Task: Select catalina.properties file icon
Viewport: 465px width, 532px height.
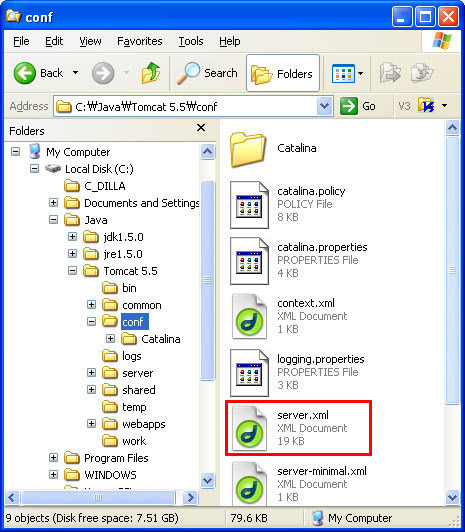Action: pyautogui.click(x=249, y=261)
